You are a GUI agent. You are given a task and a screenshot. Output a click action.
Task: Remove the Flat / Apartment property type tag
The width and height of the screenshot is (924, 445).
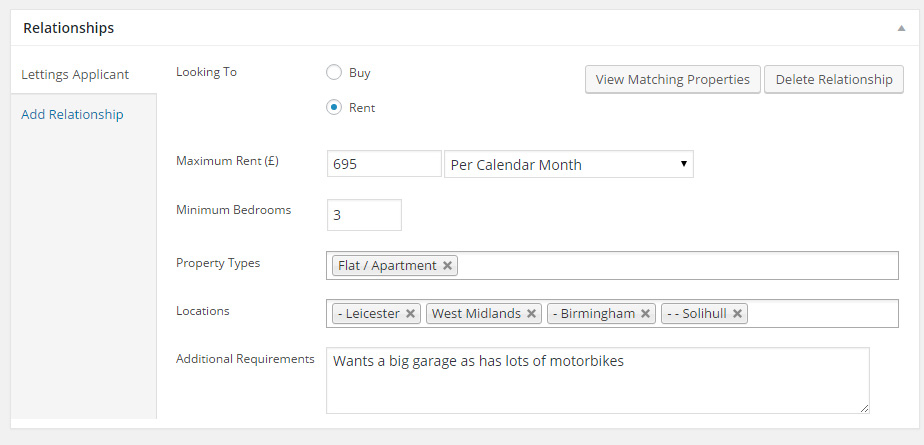(448, 266)
